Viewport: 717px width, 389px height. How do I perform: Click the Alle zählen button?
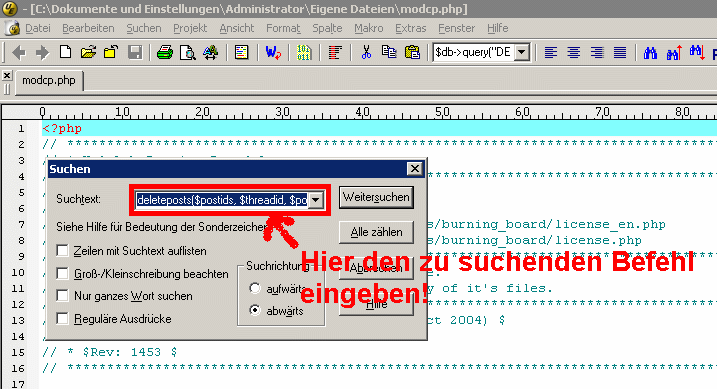coord(376,232)
